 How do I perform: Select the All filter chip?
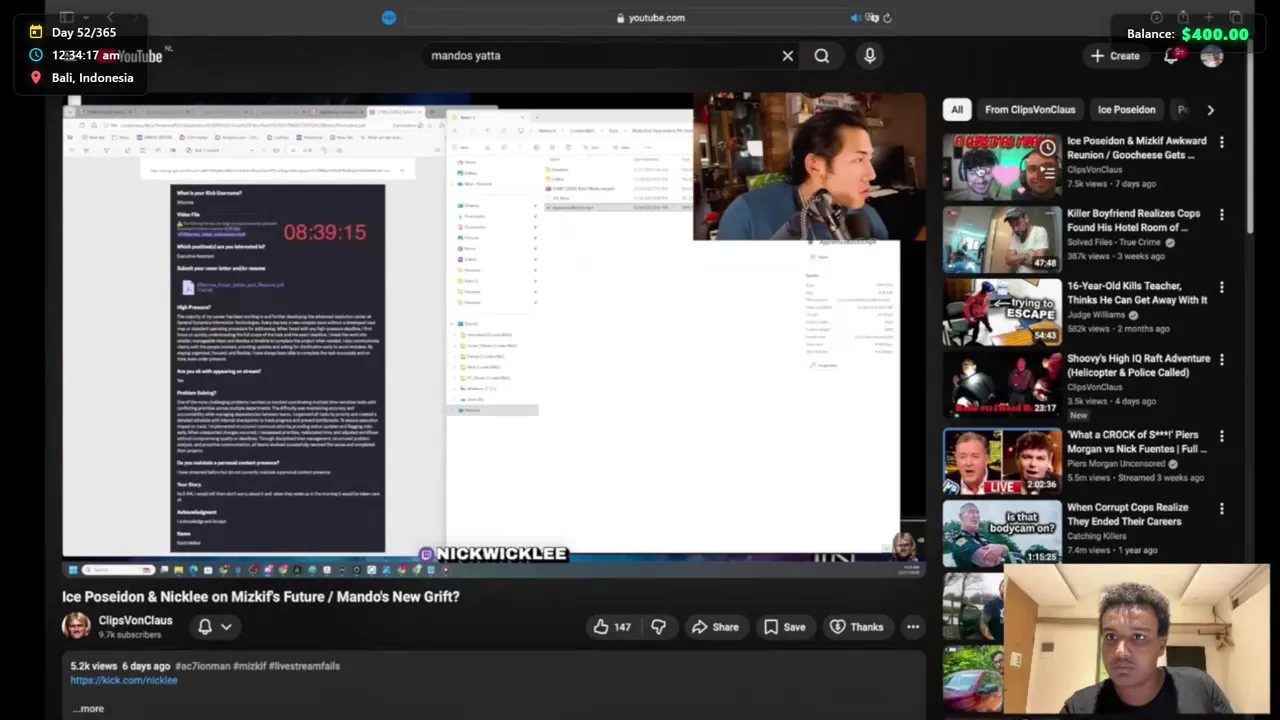(957, 110)
